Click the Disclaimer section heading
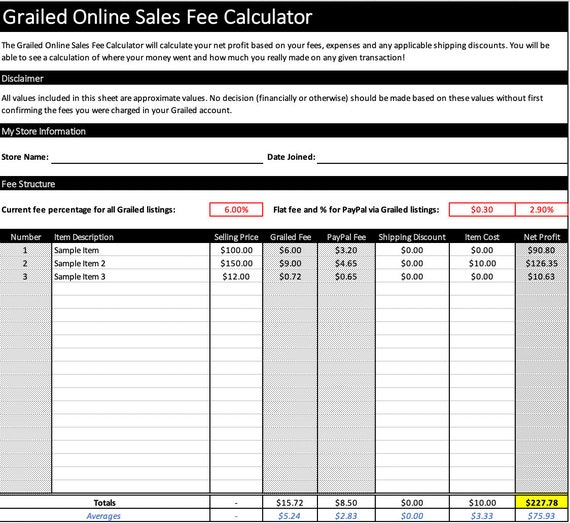 point(23,79)
